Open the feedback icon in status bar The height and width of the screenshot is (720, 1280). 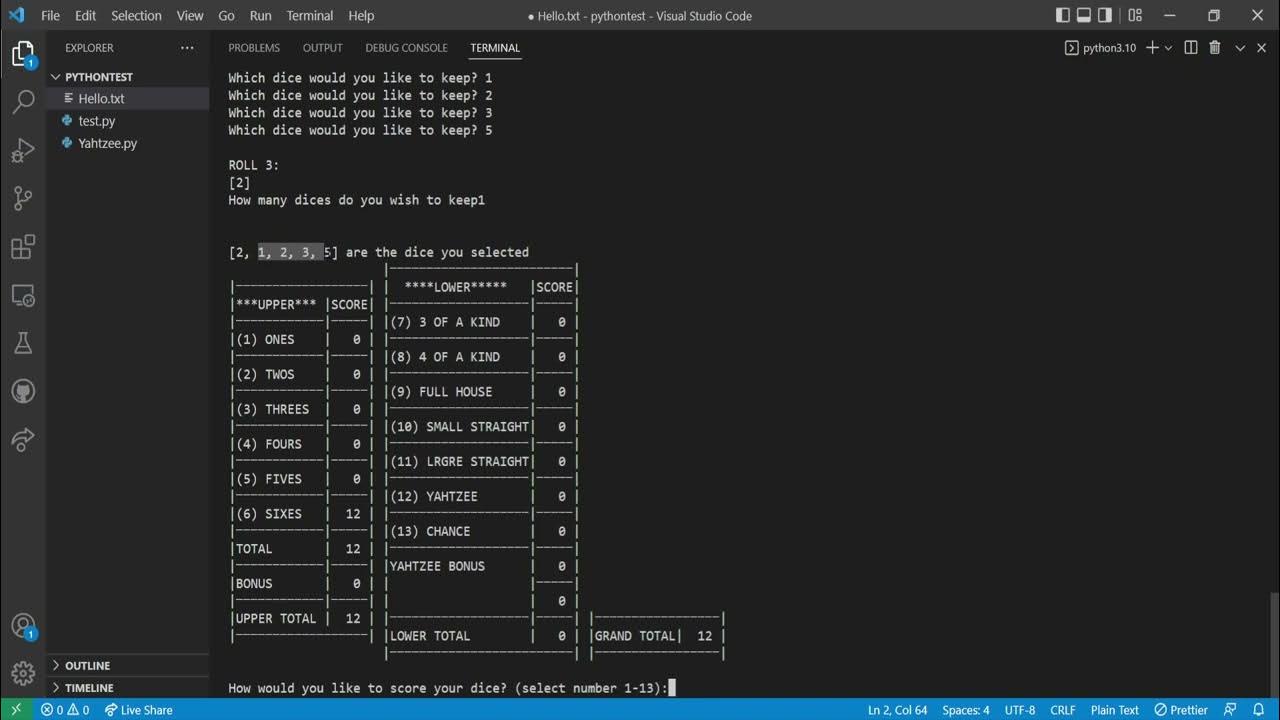[1230, 710]
